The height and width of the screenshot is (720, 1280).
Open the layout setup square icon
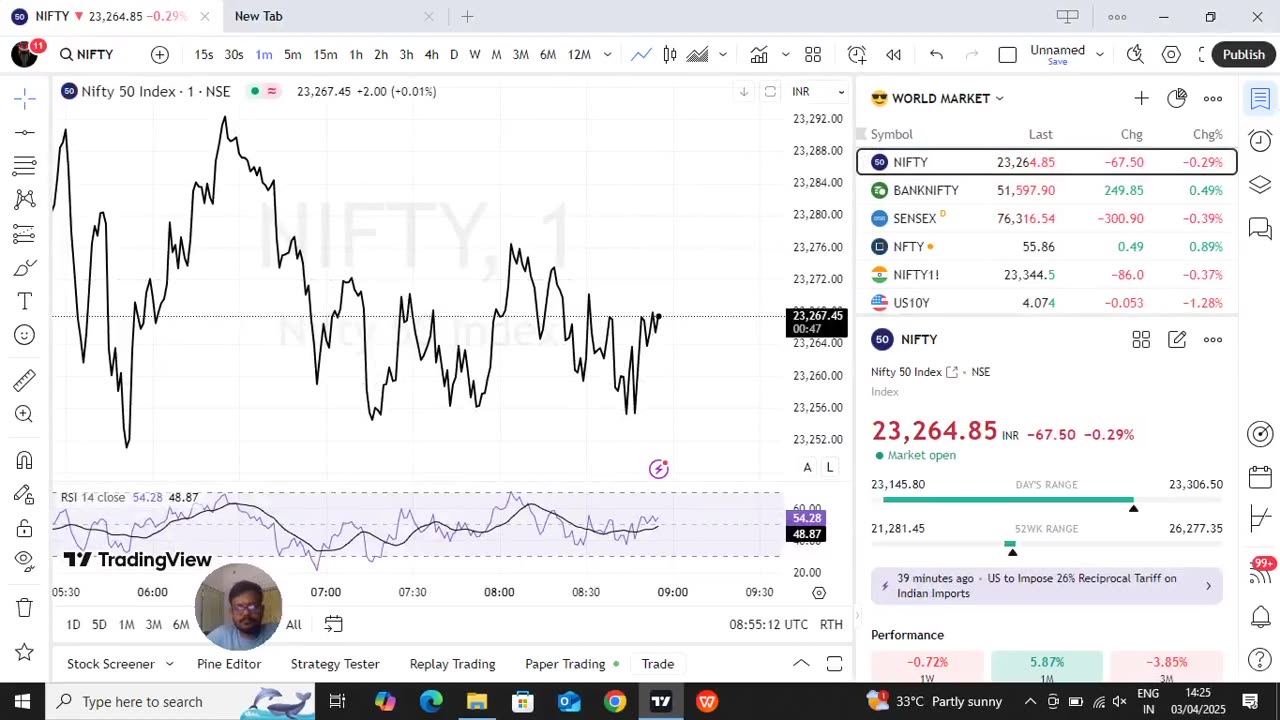[x=1007, y=54]
